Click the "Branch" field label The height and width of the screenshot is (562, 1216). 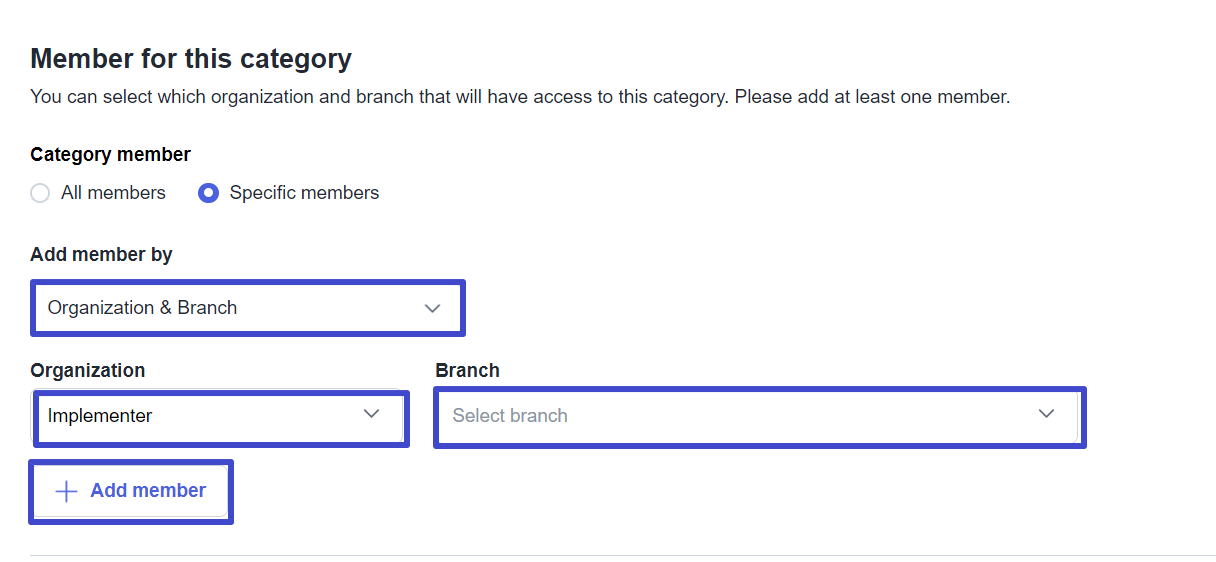(x=467, y=370)
